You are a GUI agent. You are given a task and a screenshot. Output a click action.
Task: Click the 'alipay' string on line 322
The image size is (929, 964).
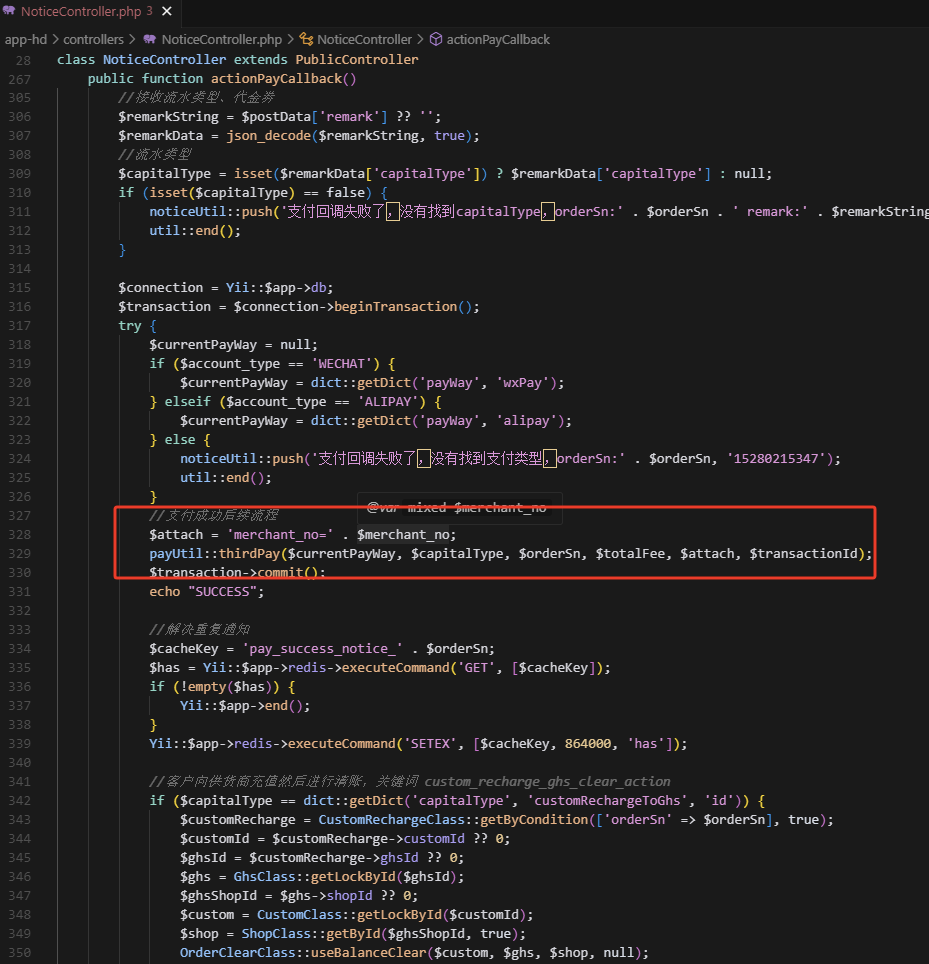(526, 421)
